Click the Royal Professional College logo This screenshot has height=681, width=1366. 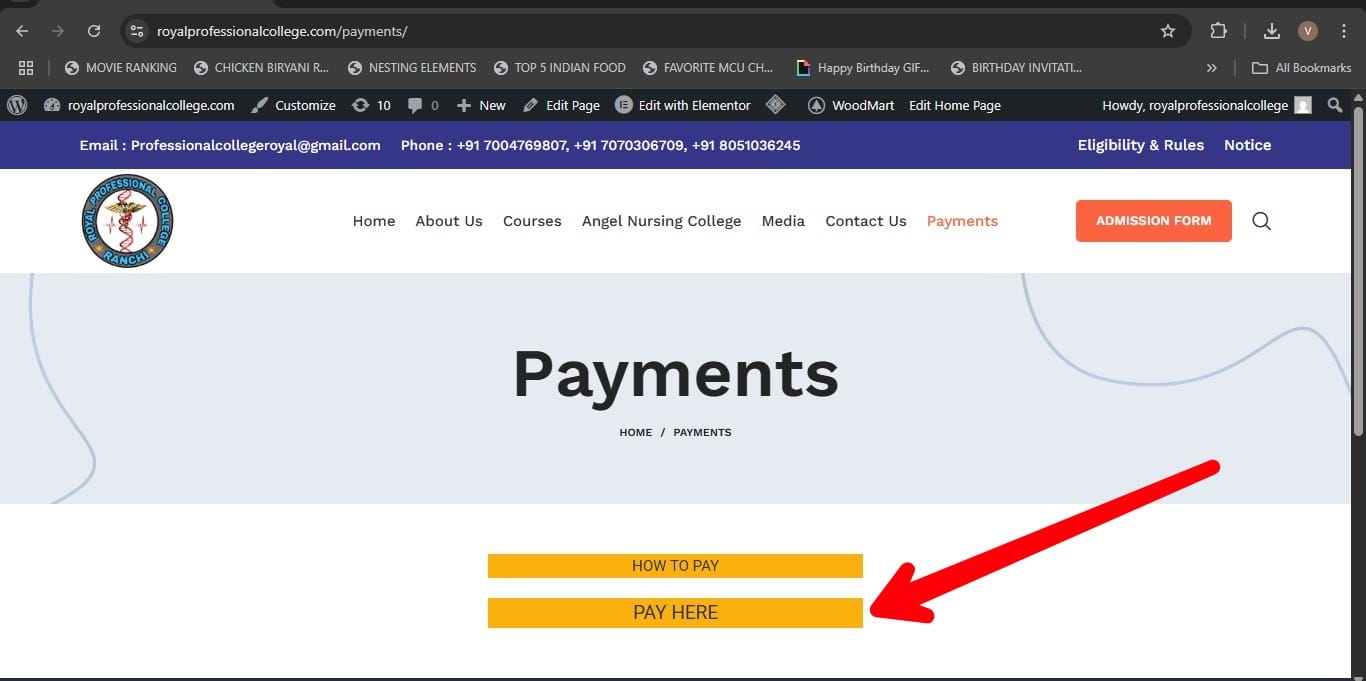click(127, 221)
